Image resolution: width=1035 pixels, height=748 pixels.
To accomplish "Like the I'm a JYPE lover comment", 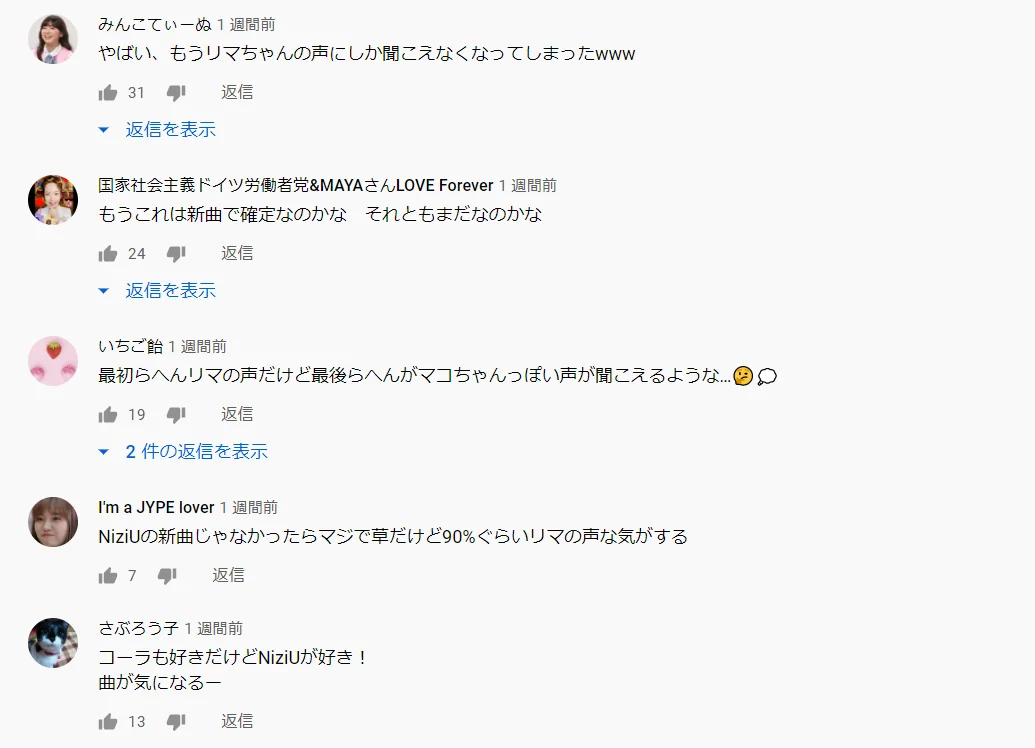I will pyautogui.click(x=108, y=576).
